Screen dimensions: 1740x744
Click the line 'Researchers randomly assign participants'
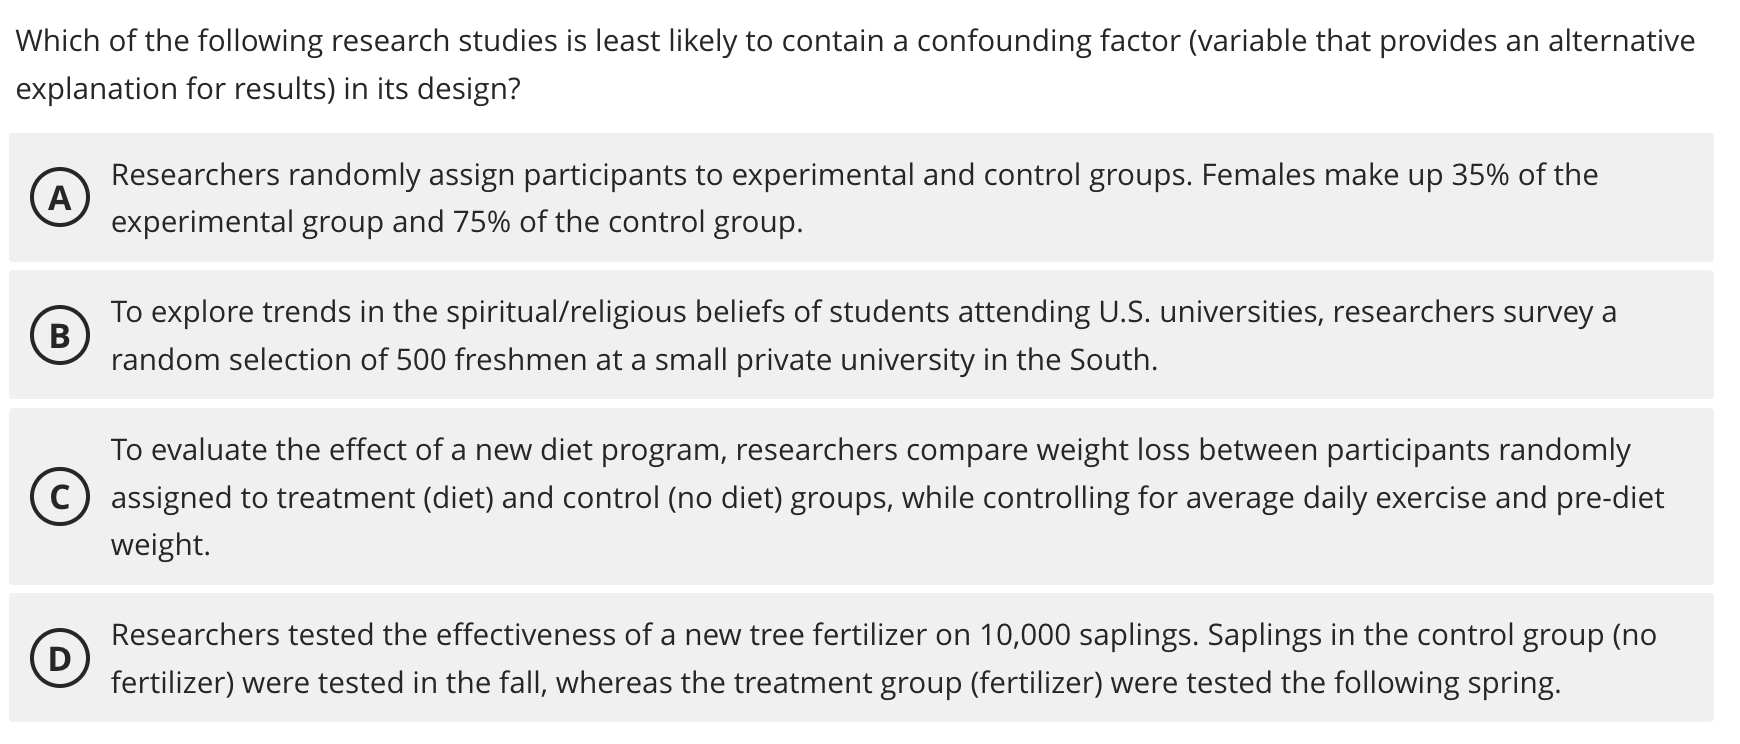pyautogui.click(x=854, y=175)
